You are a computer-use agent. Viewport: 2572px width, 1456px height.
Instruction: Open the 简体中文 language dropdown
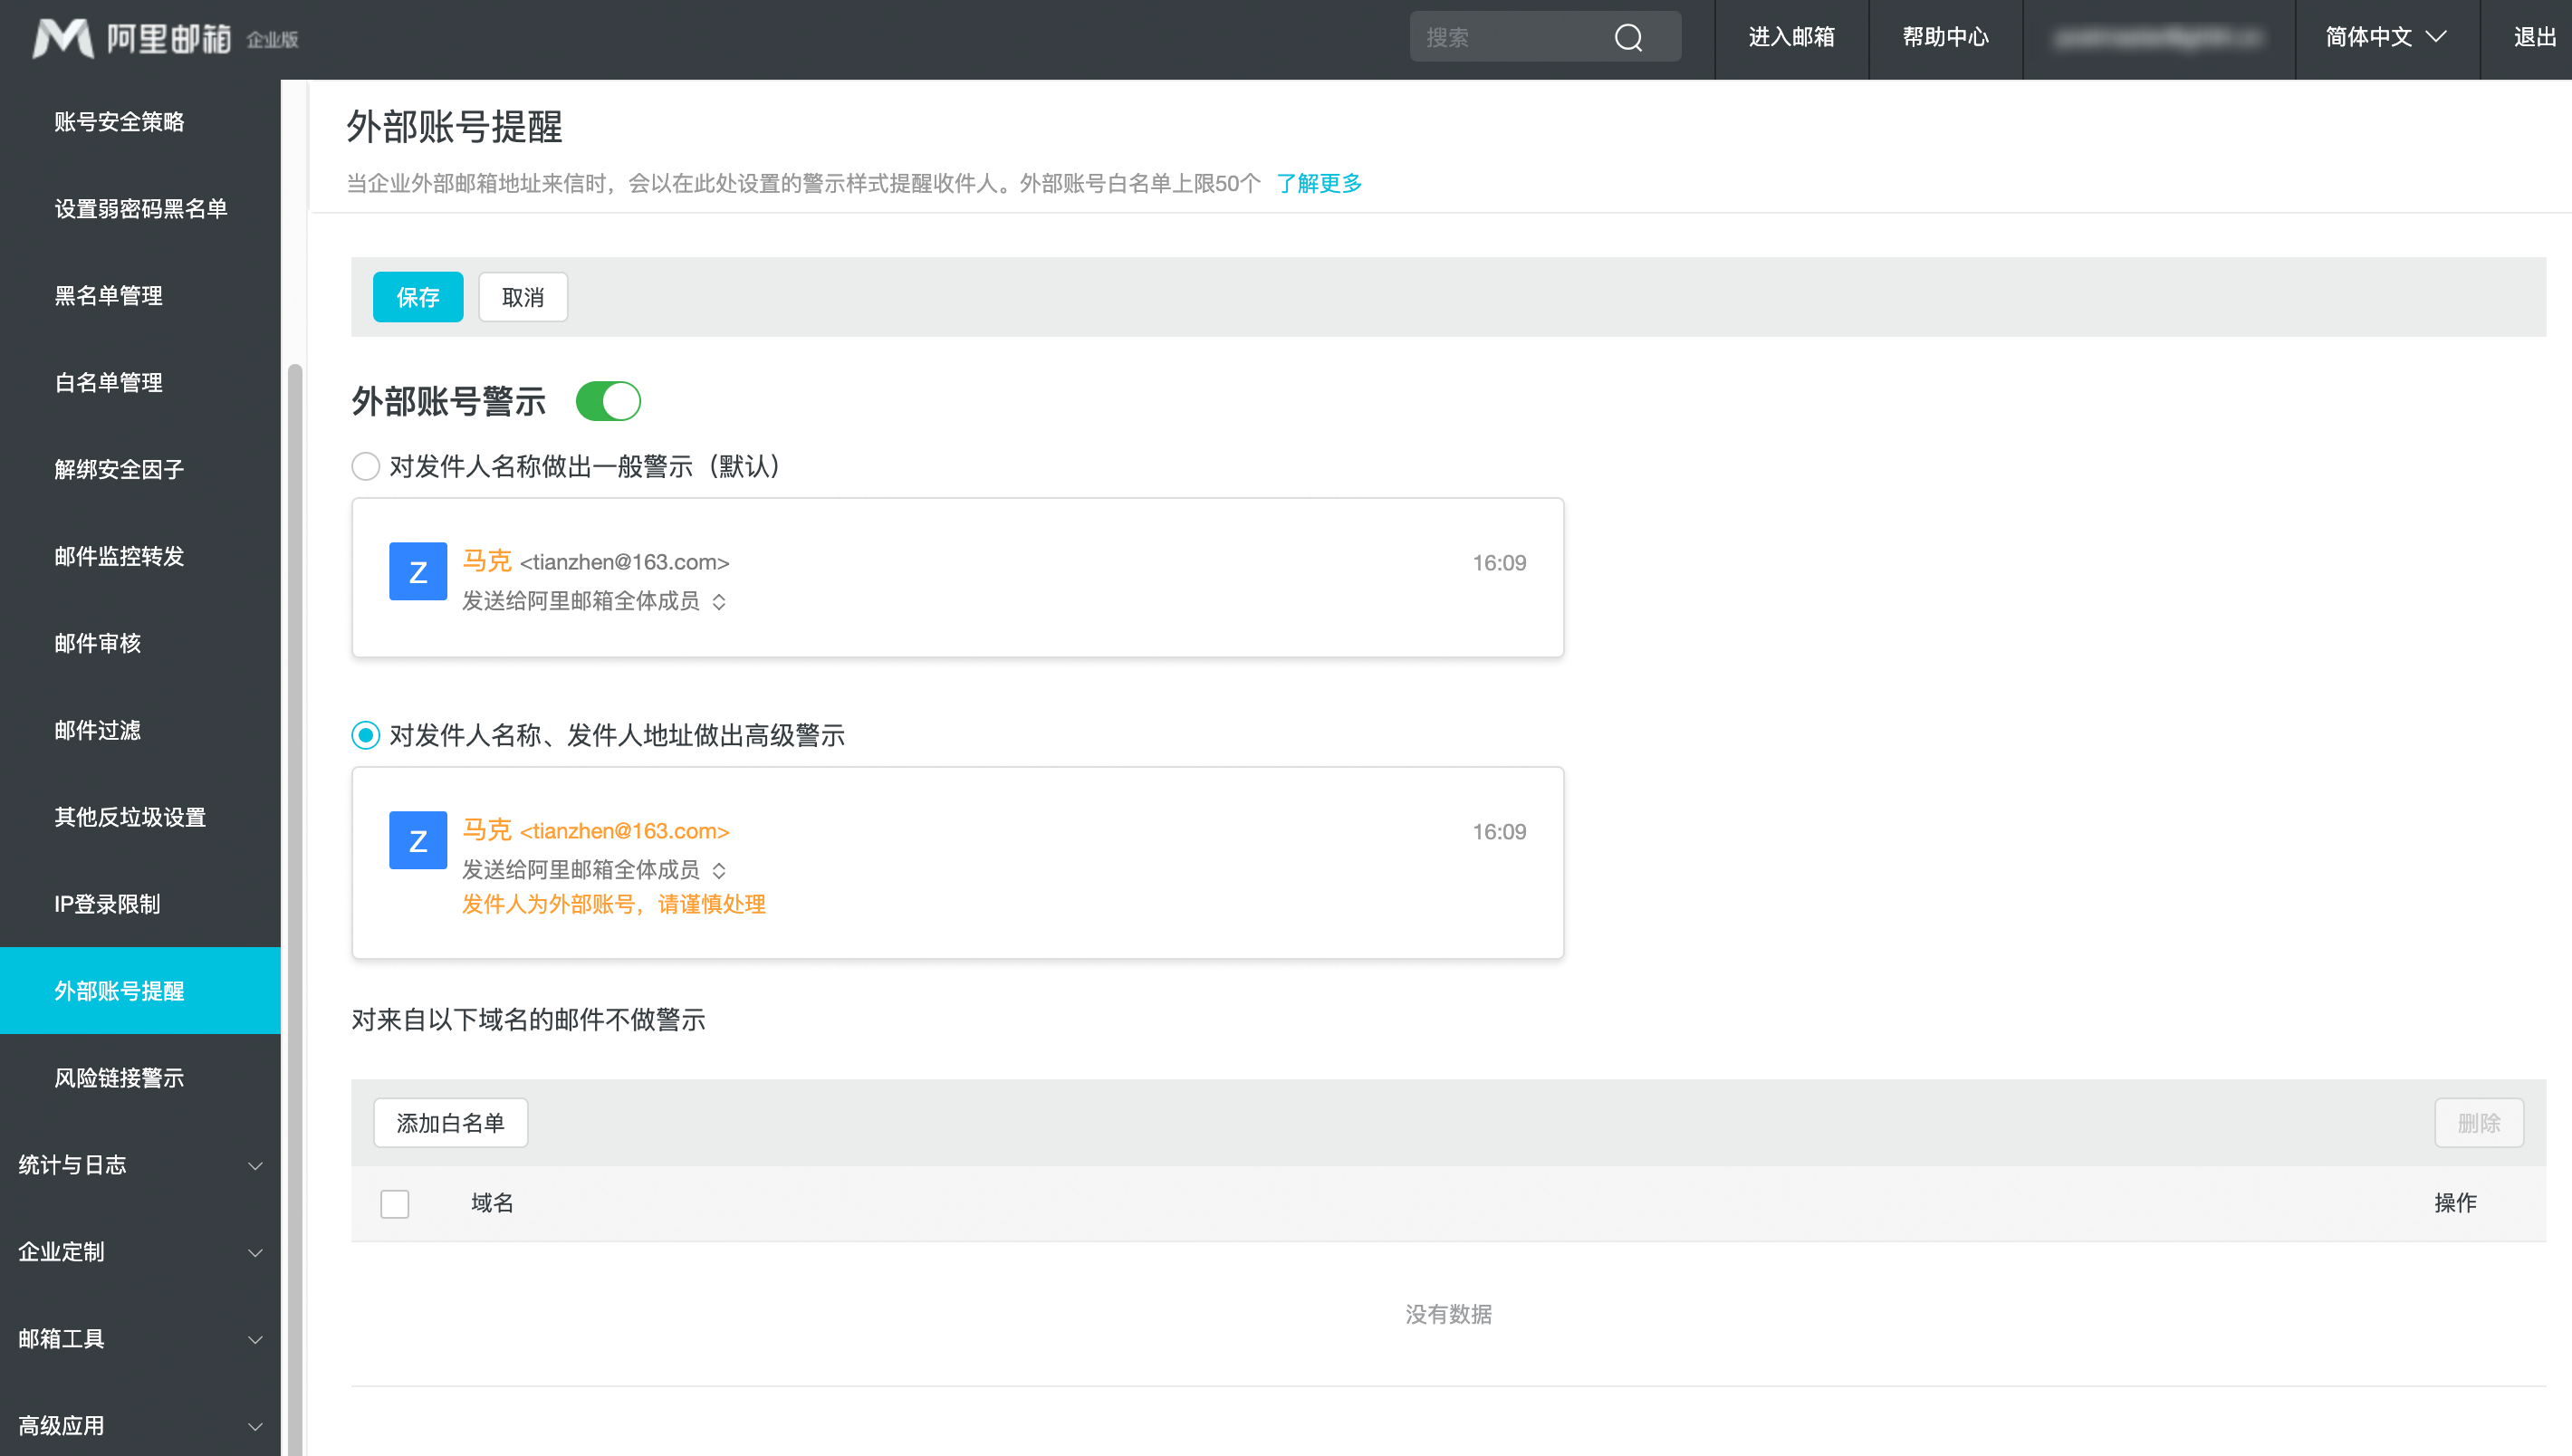[x=2385, y=38]
